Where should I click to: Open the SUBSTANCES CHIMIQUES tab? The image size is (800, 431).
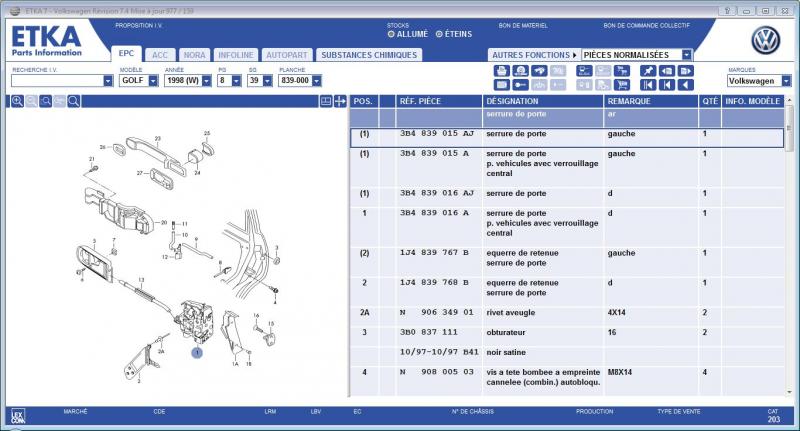point(369,55)
